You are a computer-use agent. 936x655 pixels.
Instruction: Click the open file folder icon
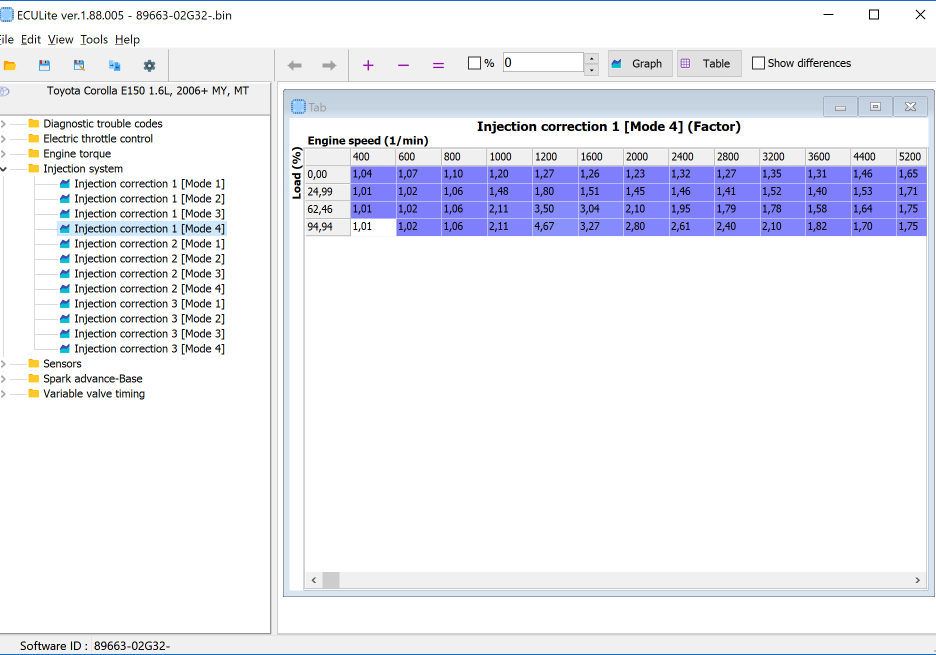(x=10, y=65)
